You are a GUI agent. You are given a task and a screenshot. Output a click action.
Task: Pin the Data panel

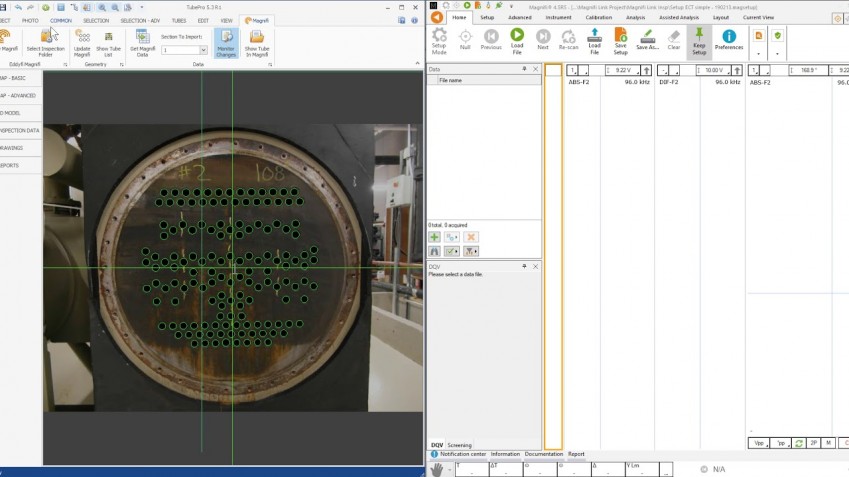524,69
